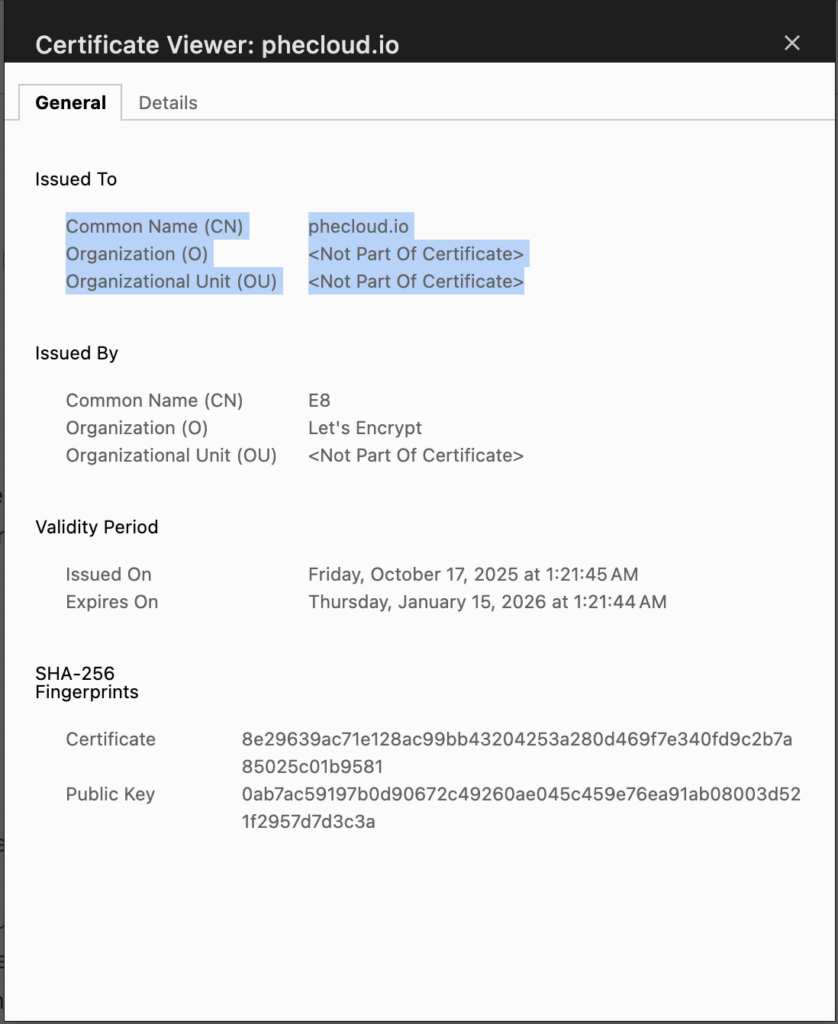
Task: Click the Issued On date value
Action: click(473, 575)
